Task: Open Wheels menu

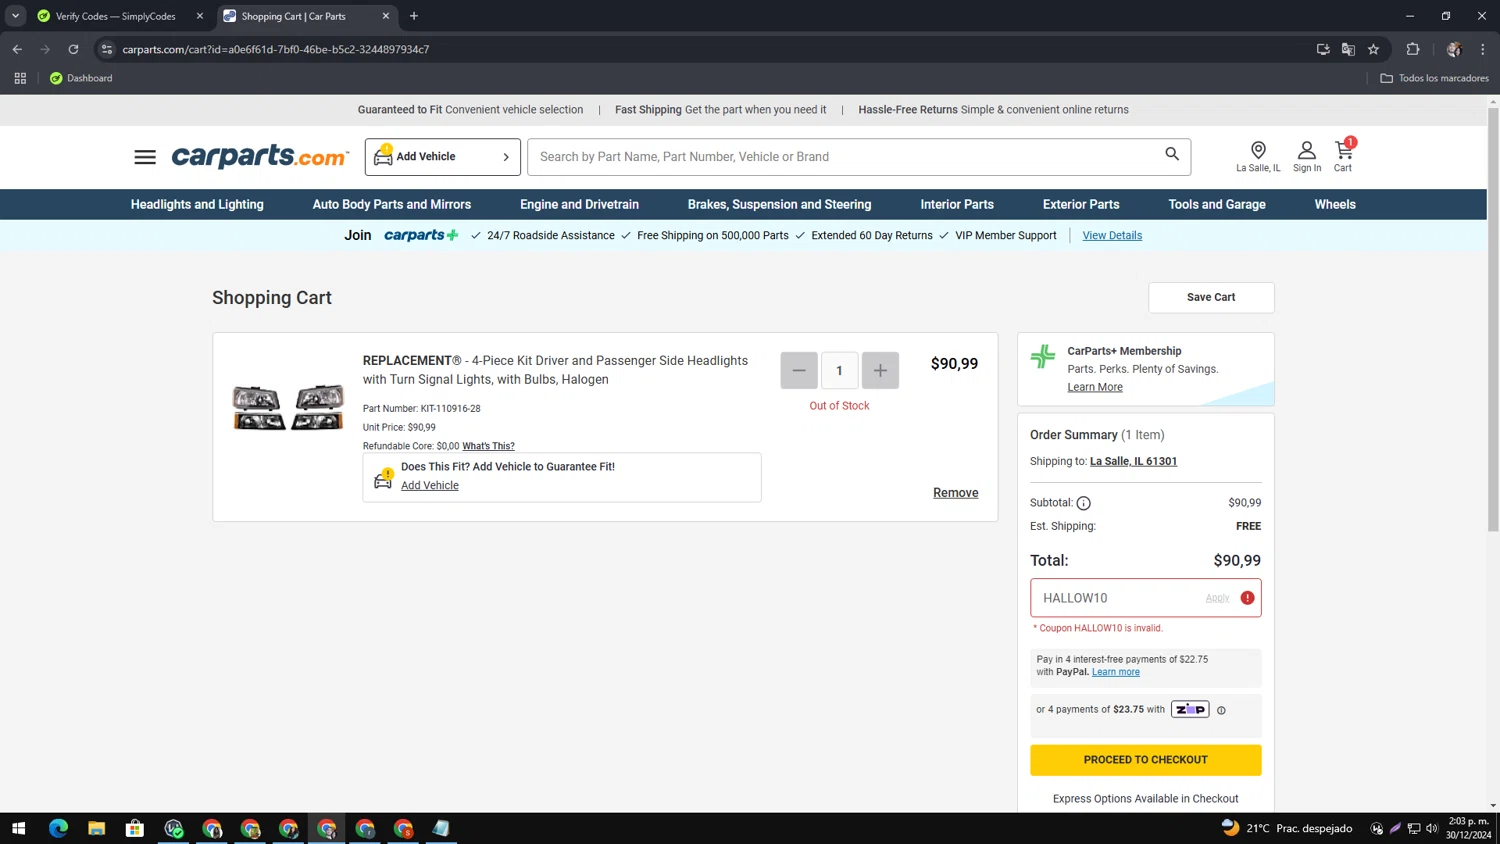Action: pyautogui.click(x=1335, y=204)
